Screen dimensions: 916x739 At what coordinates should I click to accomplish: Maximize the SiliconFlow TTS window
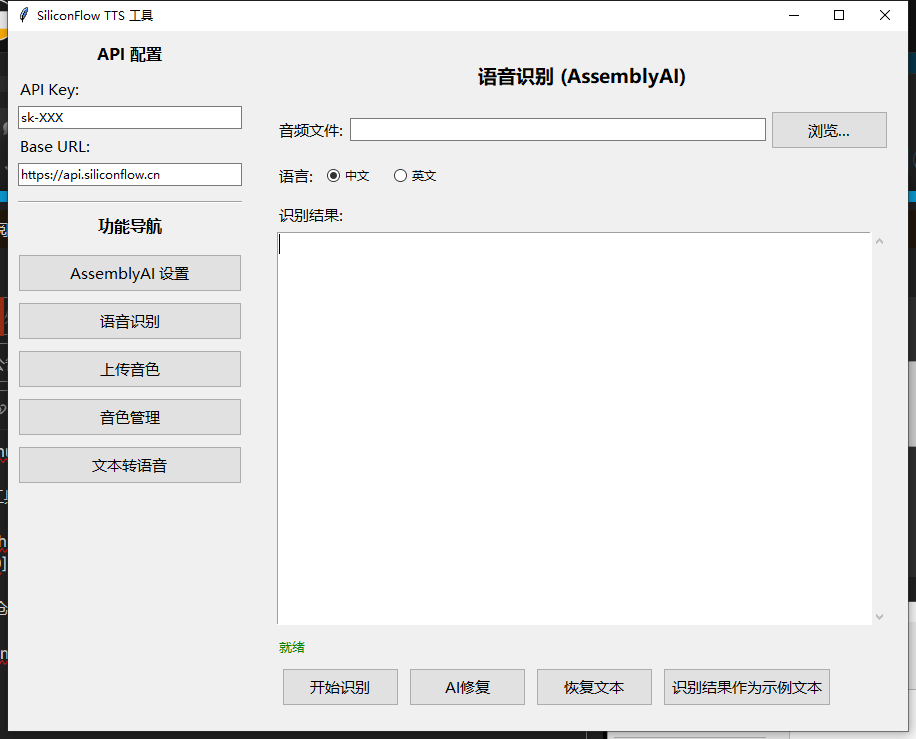(839, 15)
